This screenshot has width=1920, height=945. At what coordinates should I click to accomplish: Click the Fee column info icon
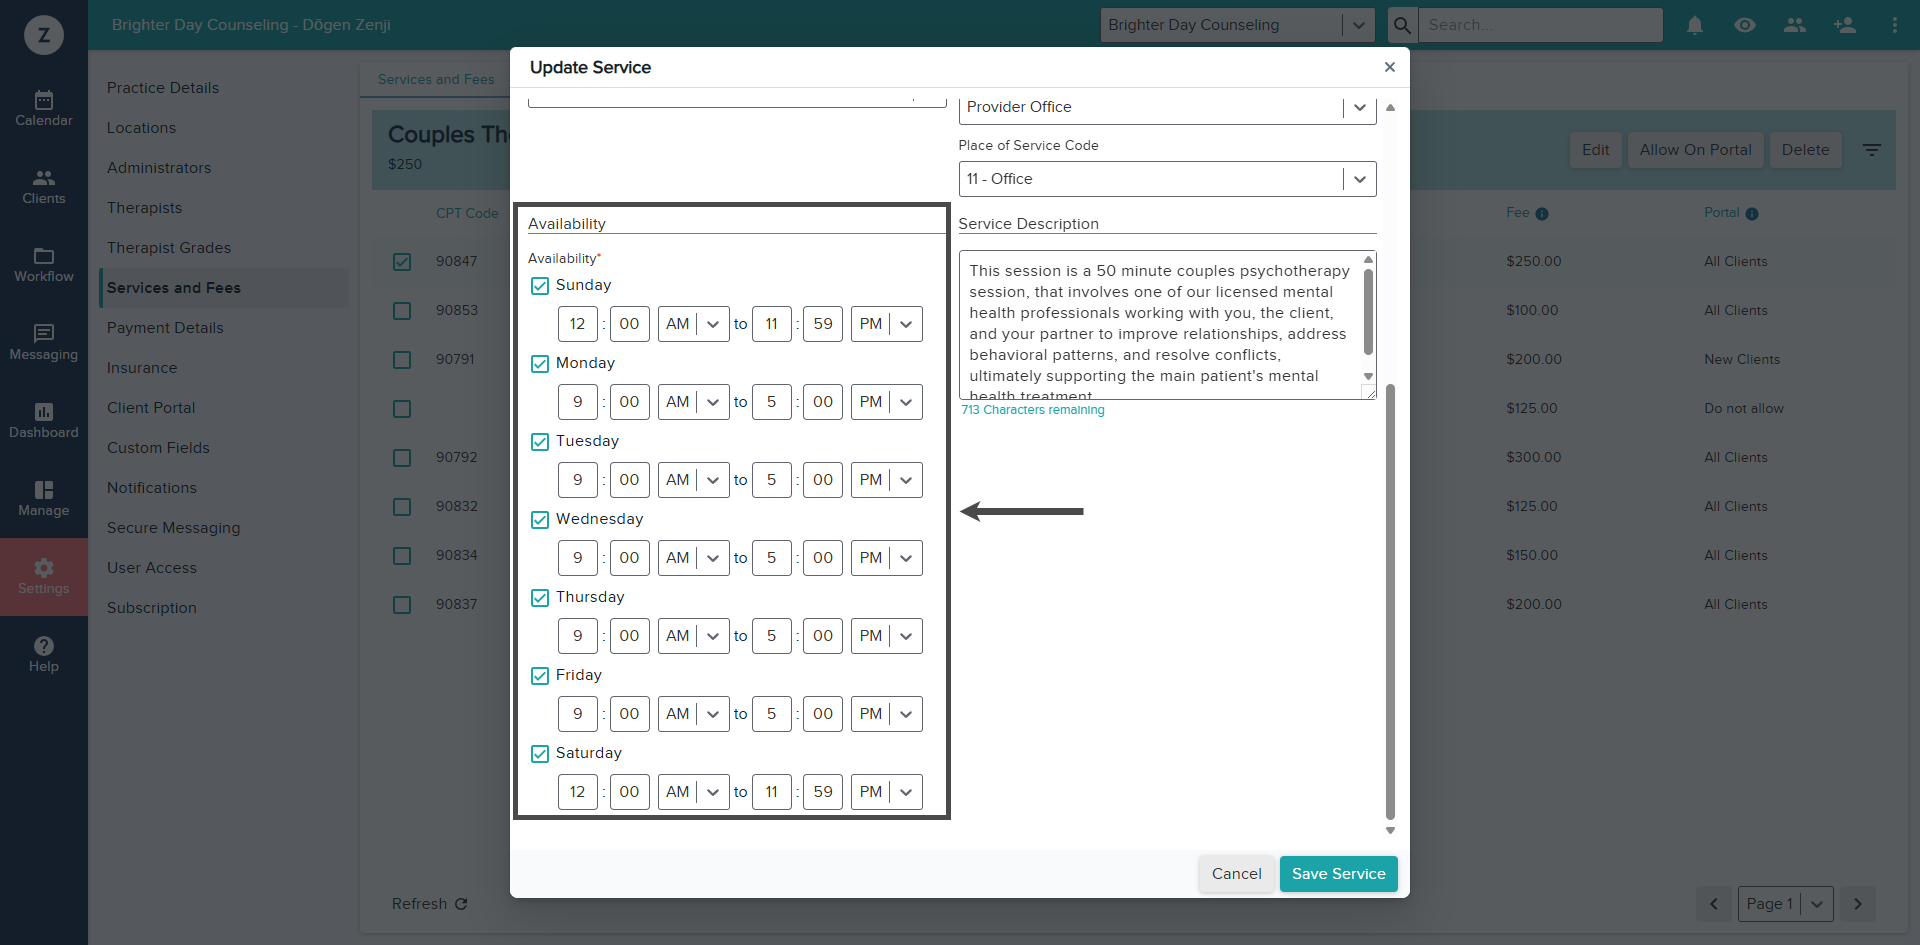pyautogui.click(x=1542, y=214)
